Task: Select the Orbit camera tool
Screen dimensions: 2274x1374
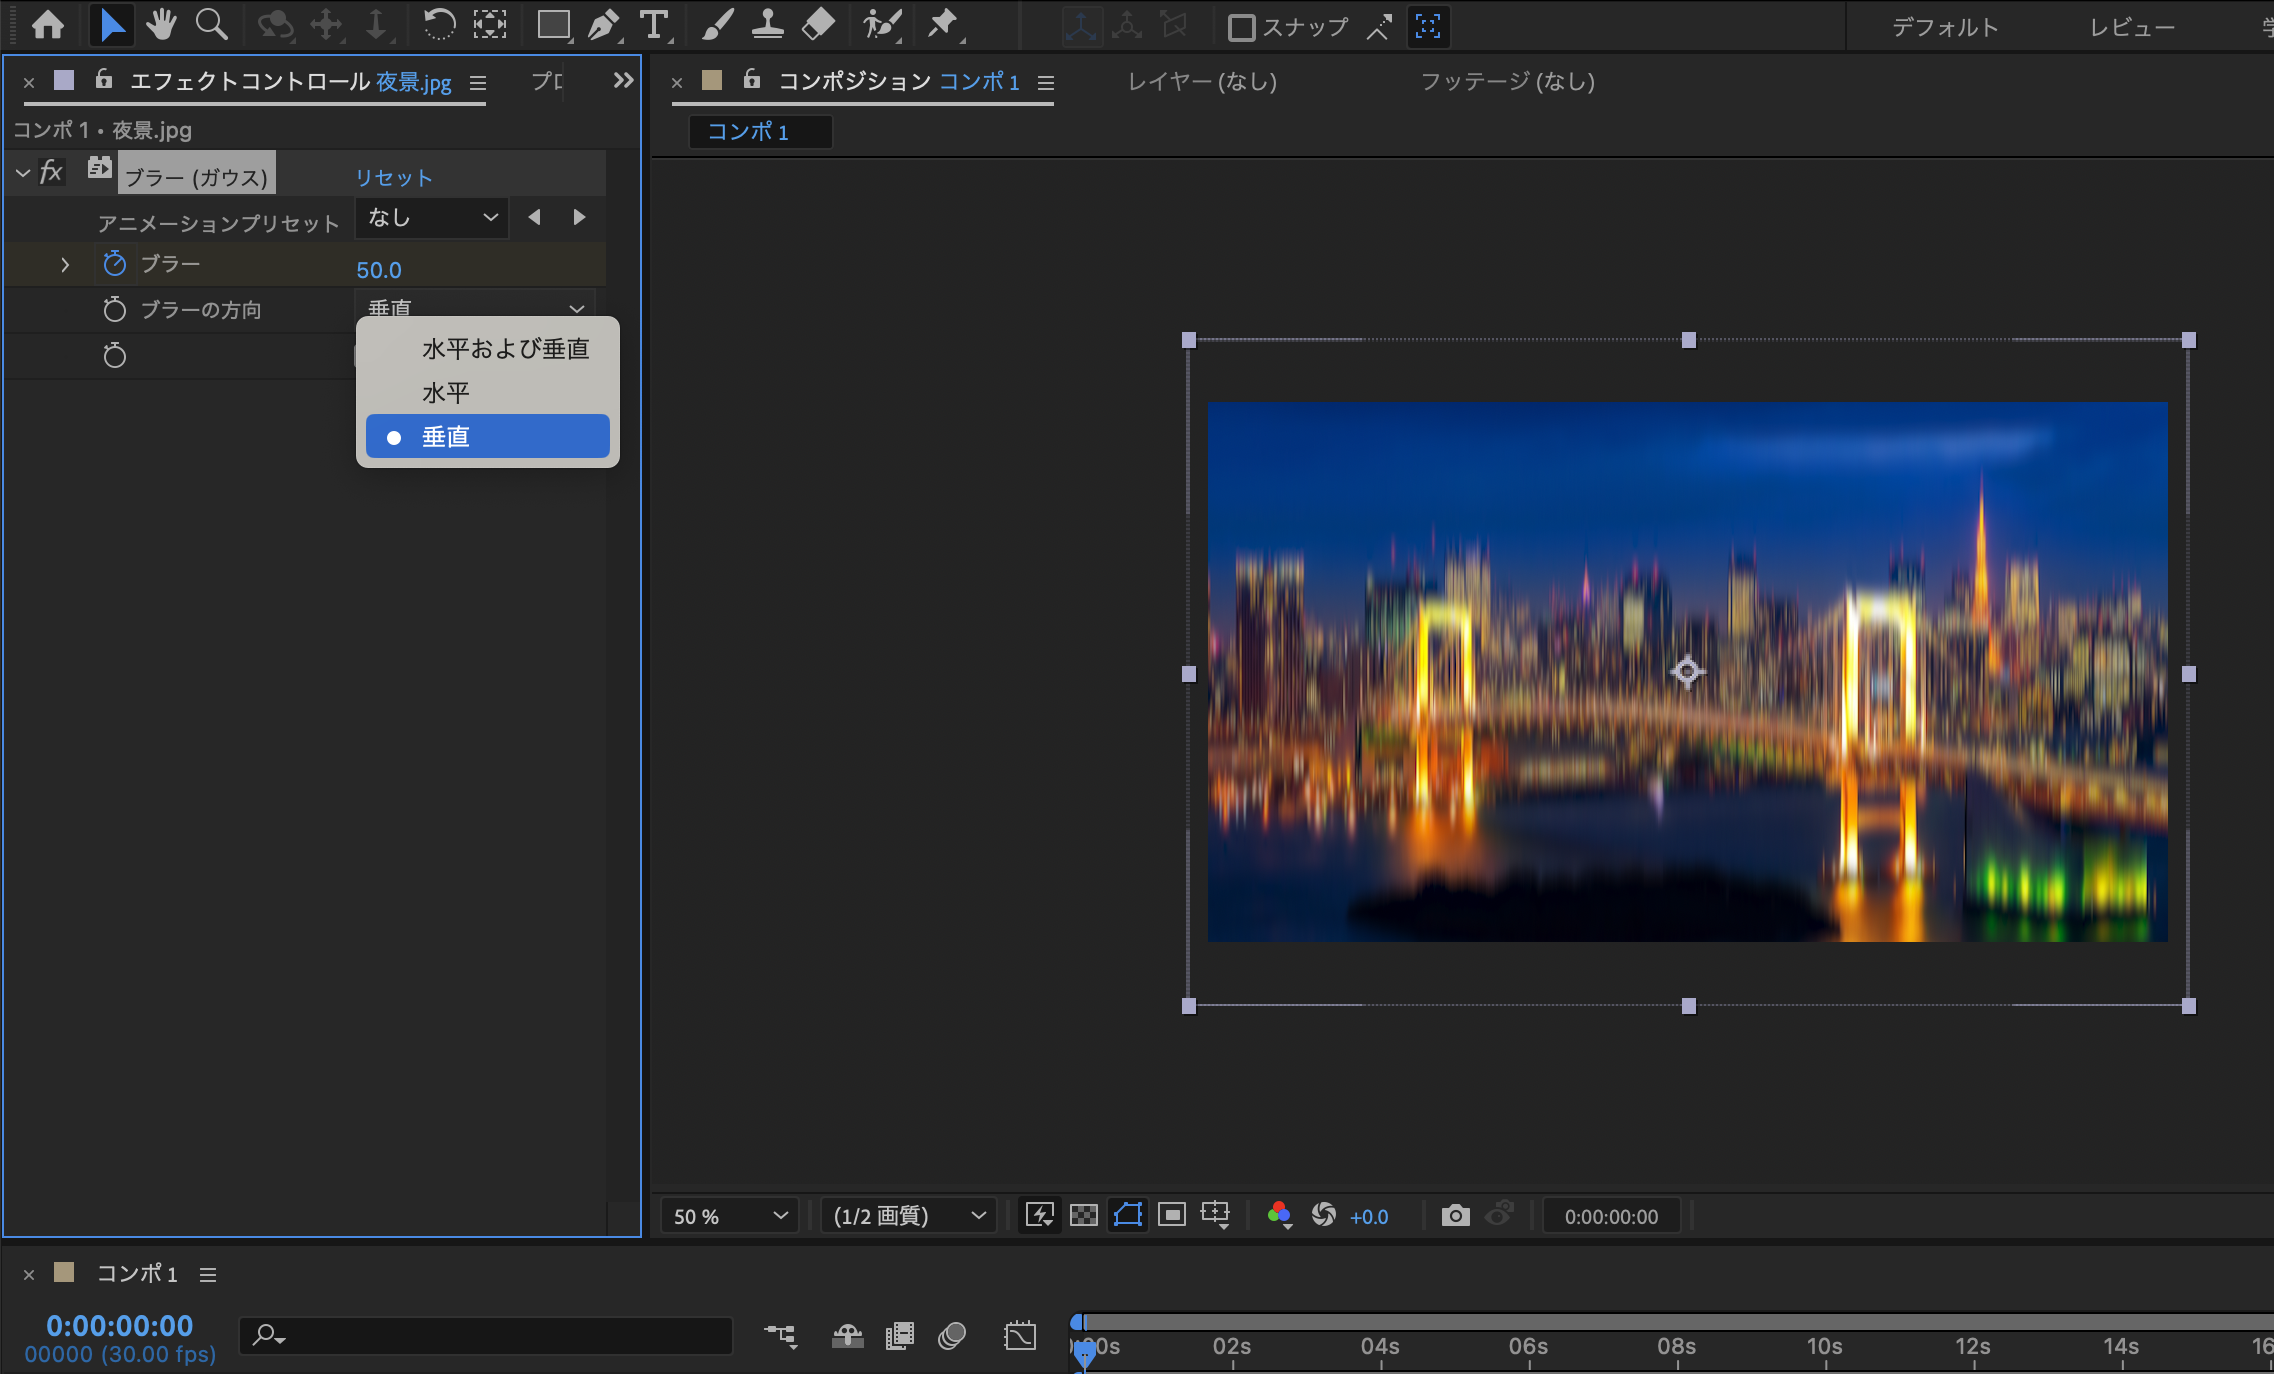Action: (x=275, y=25)
